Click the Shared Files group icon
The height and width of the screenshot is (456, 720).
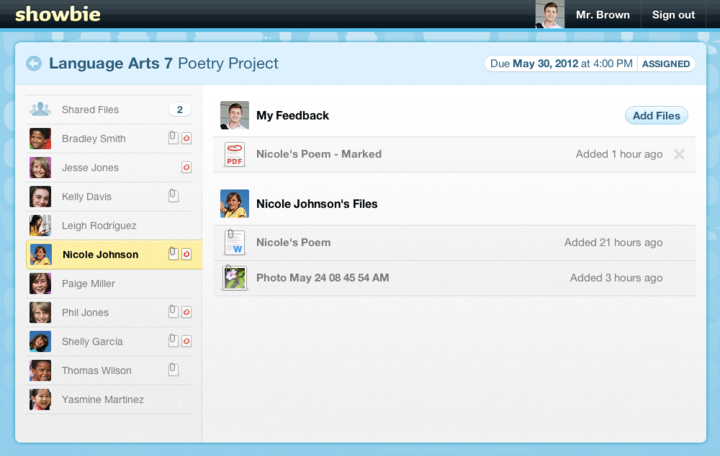click(40, 109)
